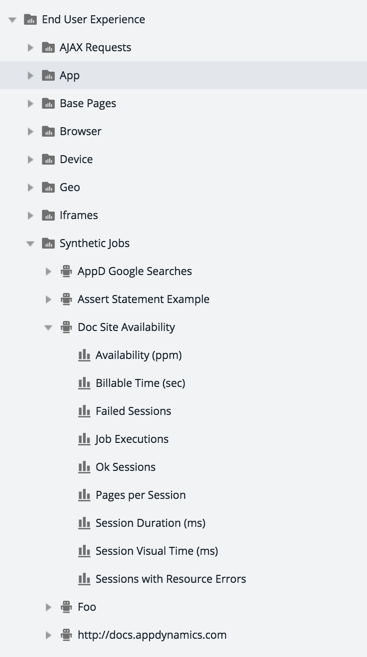Click the robot icon beside Doc Site Availability

point(66,327)
